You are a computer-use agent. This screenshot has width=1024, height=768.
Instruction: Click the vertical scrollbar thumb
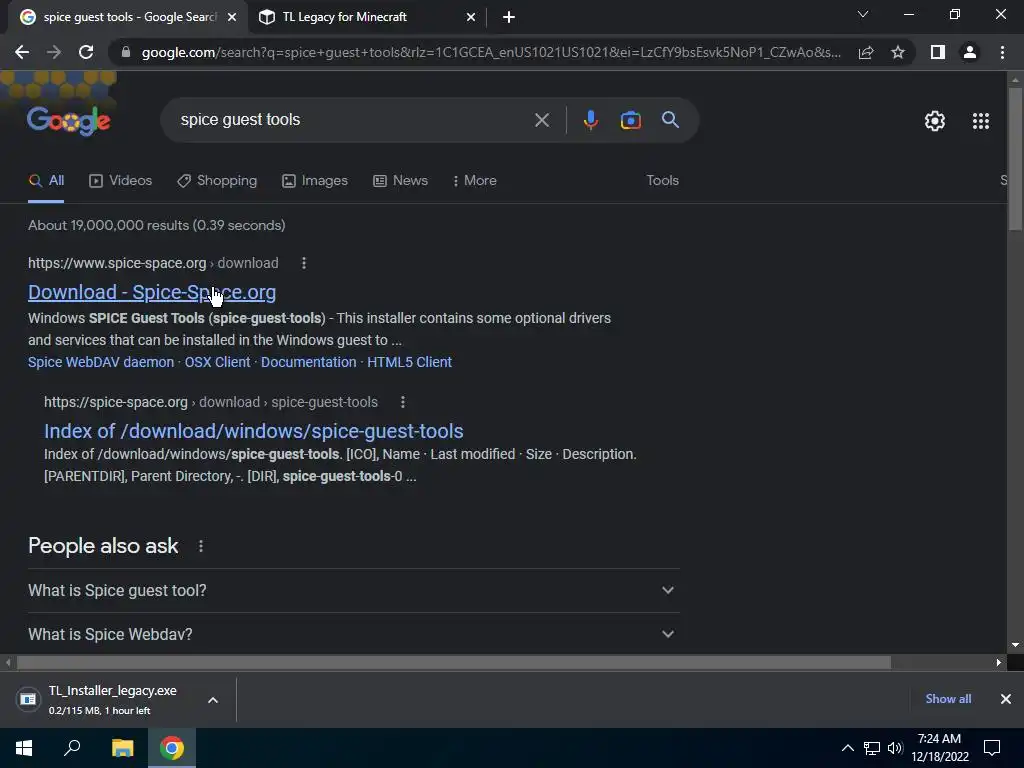coord(1015,159)
